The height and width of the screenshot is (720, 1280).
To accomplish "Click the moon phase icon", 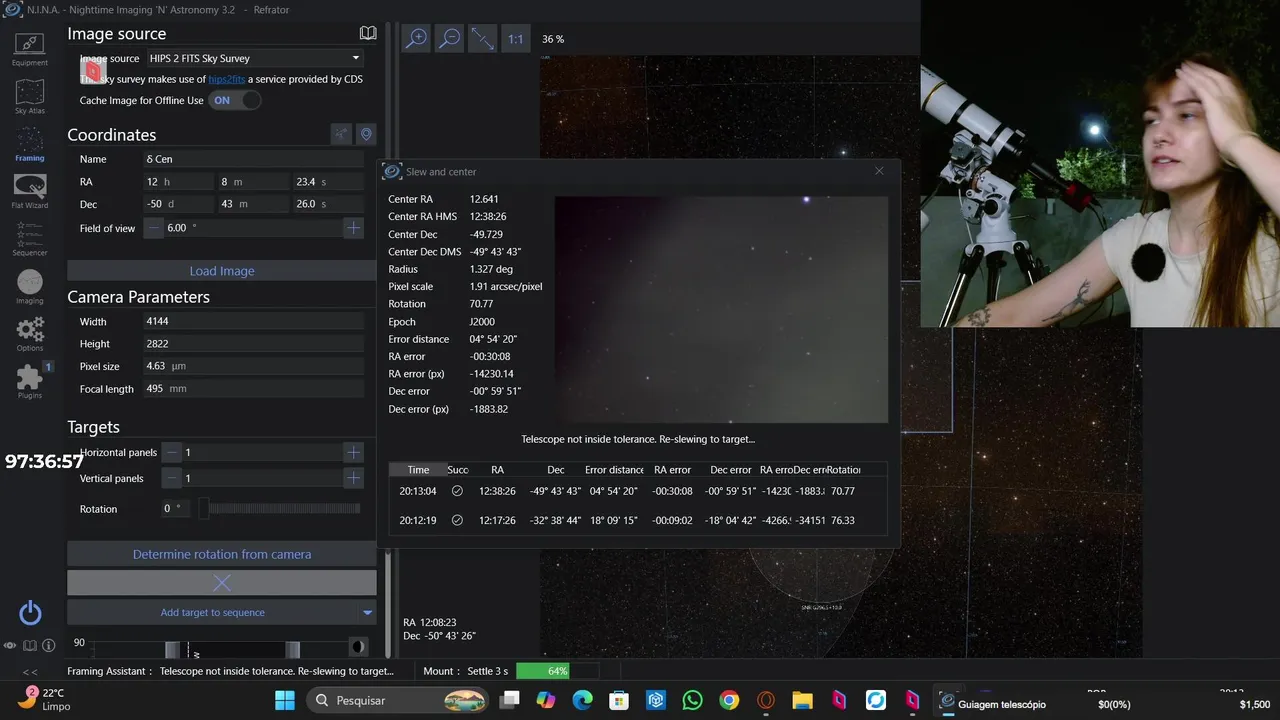I will tap(357, 647).
